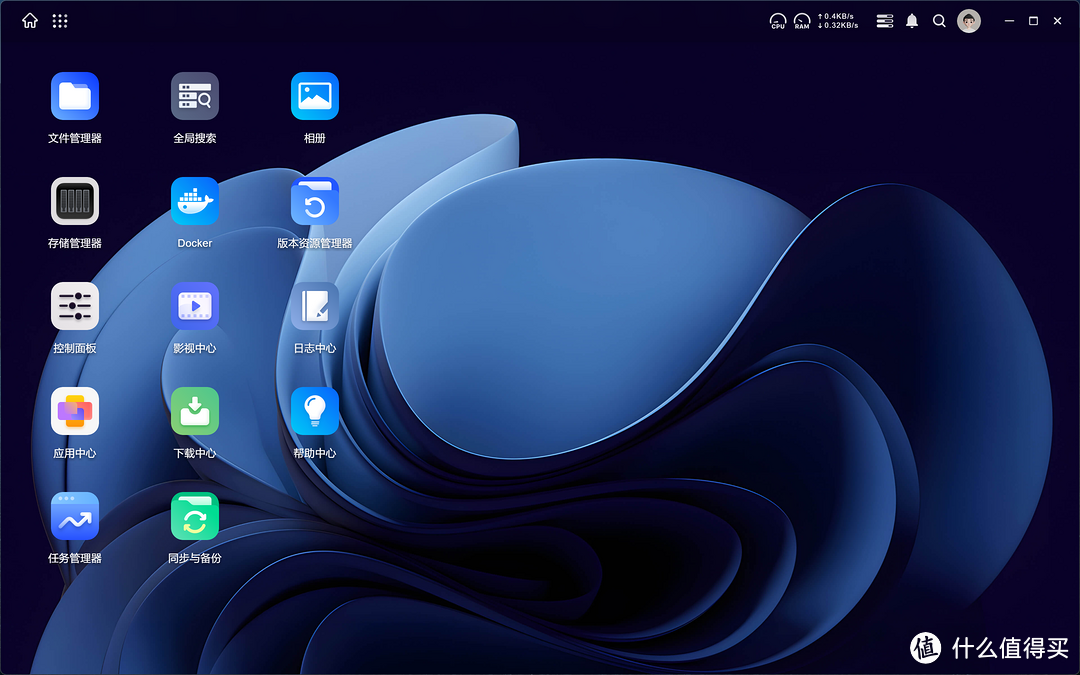Open the user avatar account menu
This screenshot has height=675, width=1080.
(969, 21)
